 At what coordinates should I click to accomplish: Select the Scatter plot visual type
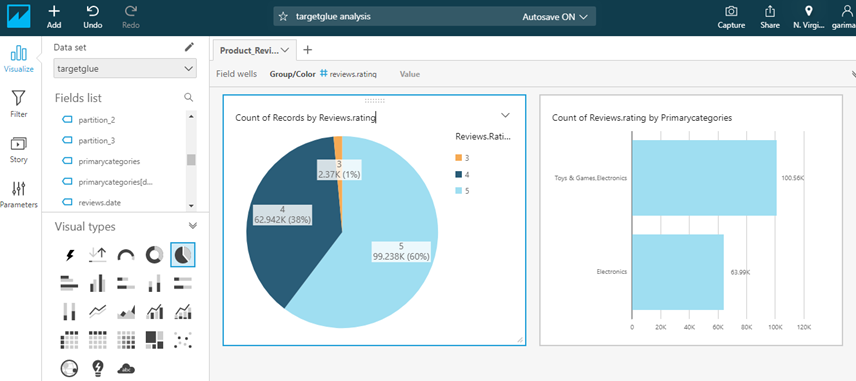[x=183, y=340]
